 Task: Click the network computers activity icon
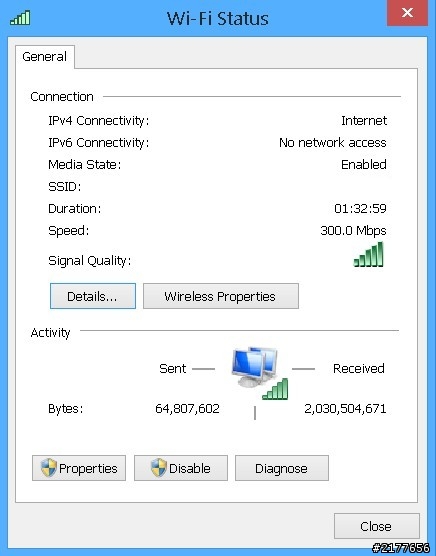[x=260, y=373]
